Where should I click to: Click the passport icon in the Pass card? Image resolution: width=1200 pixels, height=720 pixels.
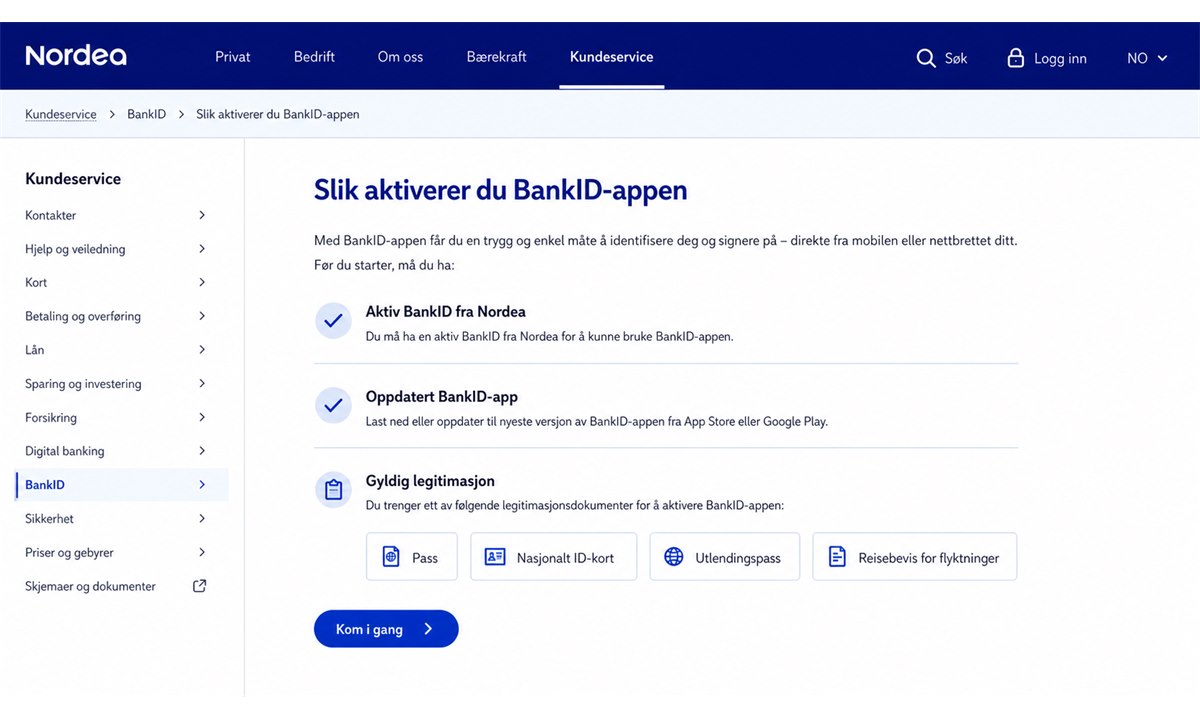[391, 557]
